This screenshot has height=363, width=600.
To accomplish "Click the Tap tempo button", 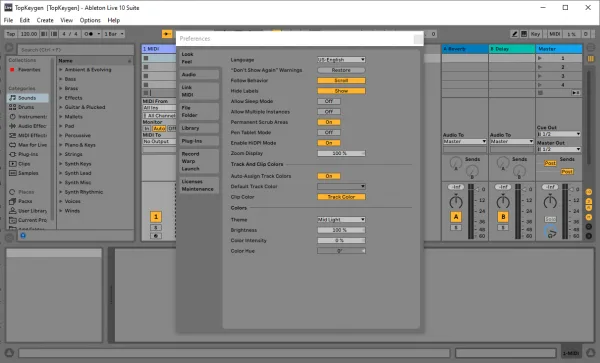I will click(x=11, y=34).
